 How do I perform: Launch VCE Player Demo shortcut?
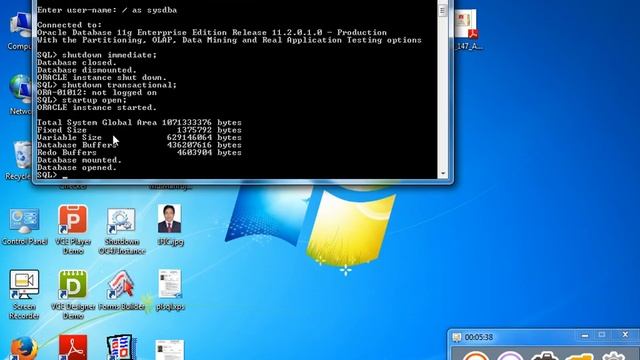click(73, 229)
